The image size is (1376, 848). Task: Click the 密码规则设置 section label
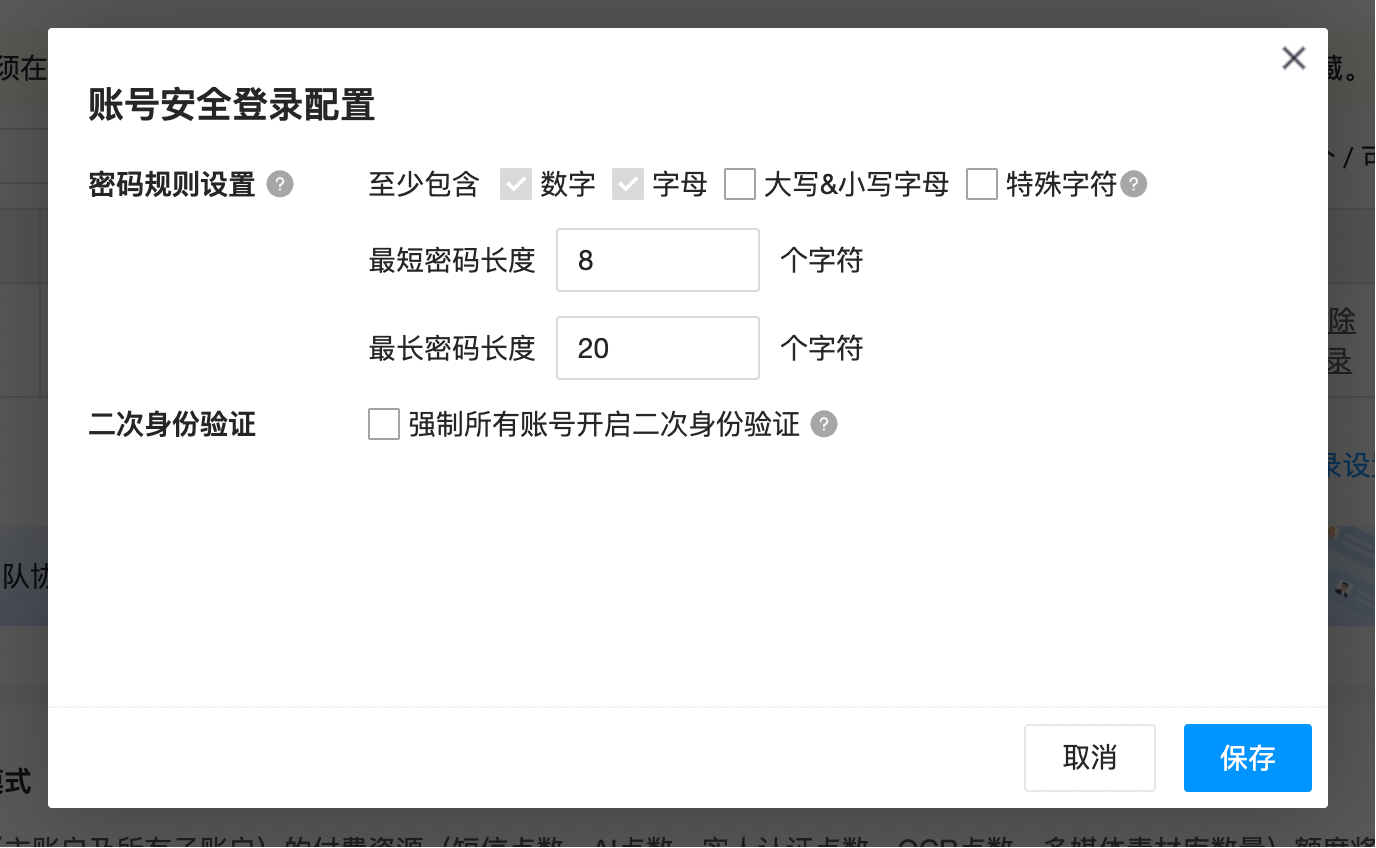(172, 184)
